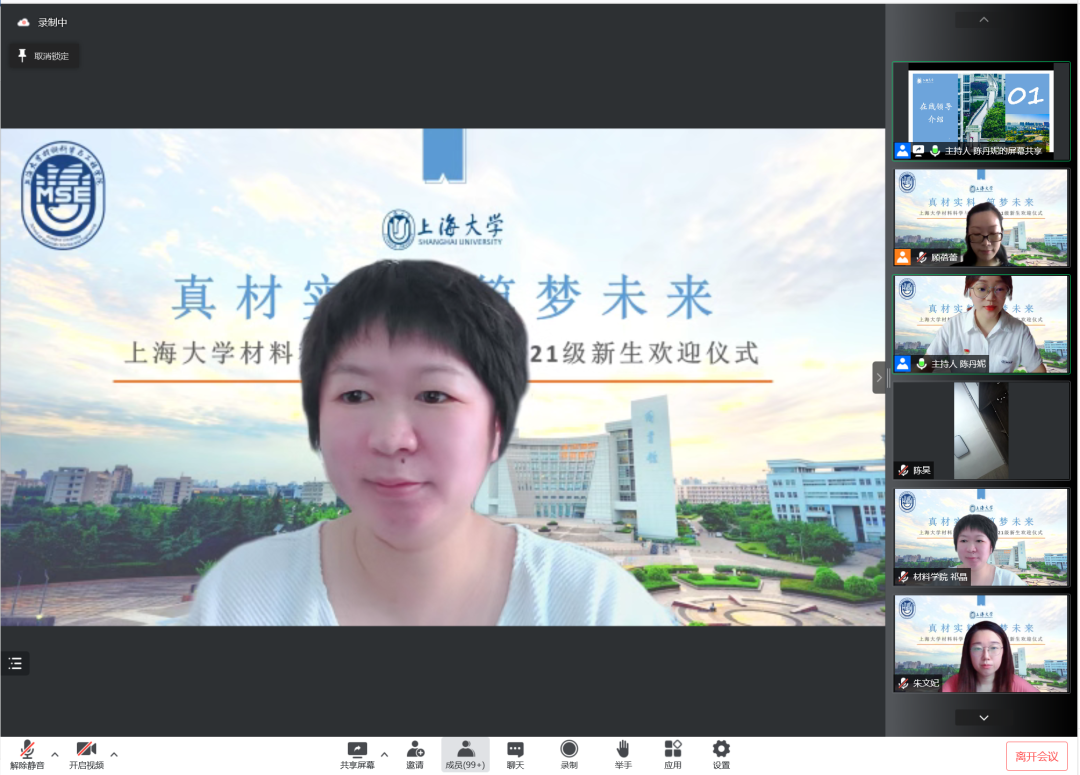This screenshot has height=775, width=1080.
Task: Expand the share options arrow beside 共享屏幕
Action: pyautogui.click(x=384, y=753)
